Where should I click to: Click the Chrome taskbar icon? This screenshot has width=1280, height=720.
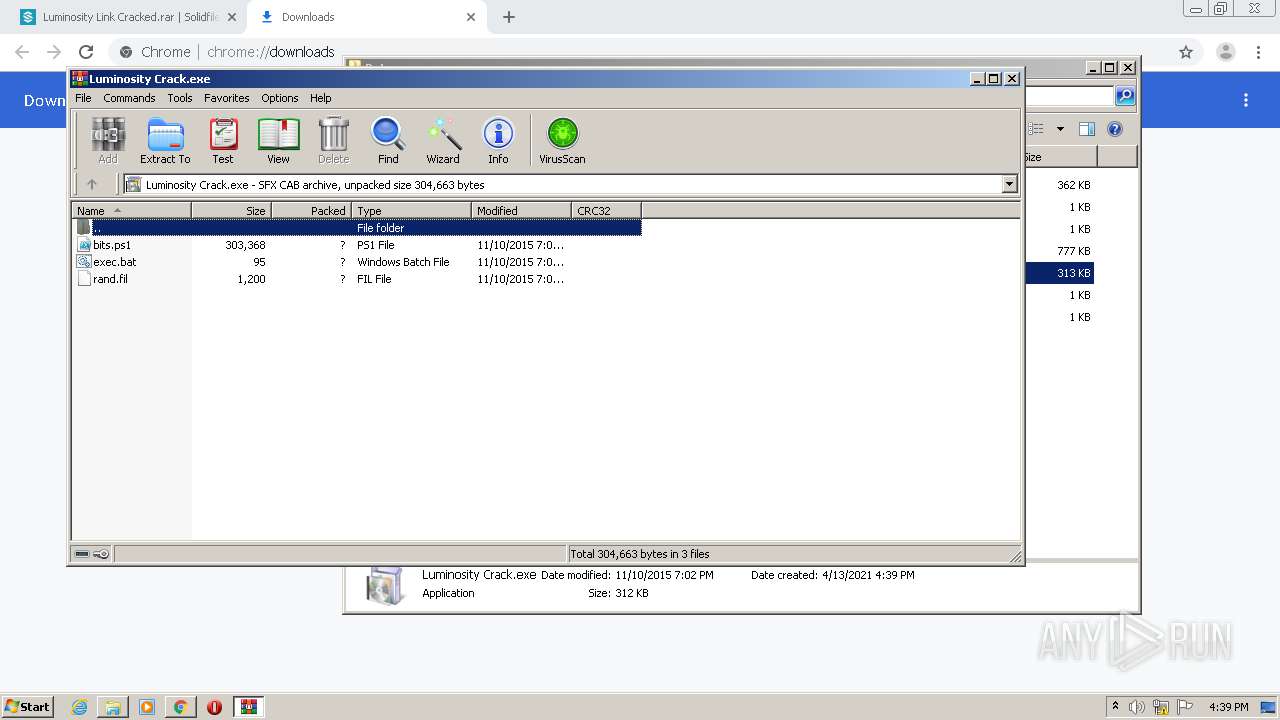181,707
